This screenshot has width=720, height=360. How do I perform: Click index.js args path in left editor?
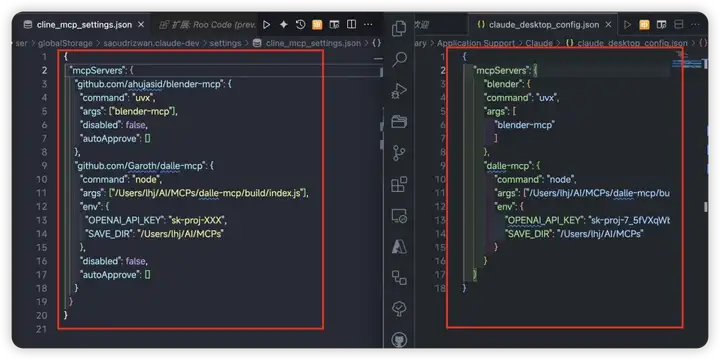coord(207,193)
